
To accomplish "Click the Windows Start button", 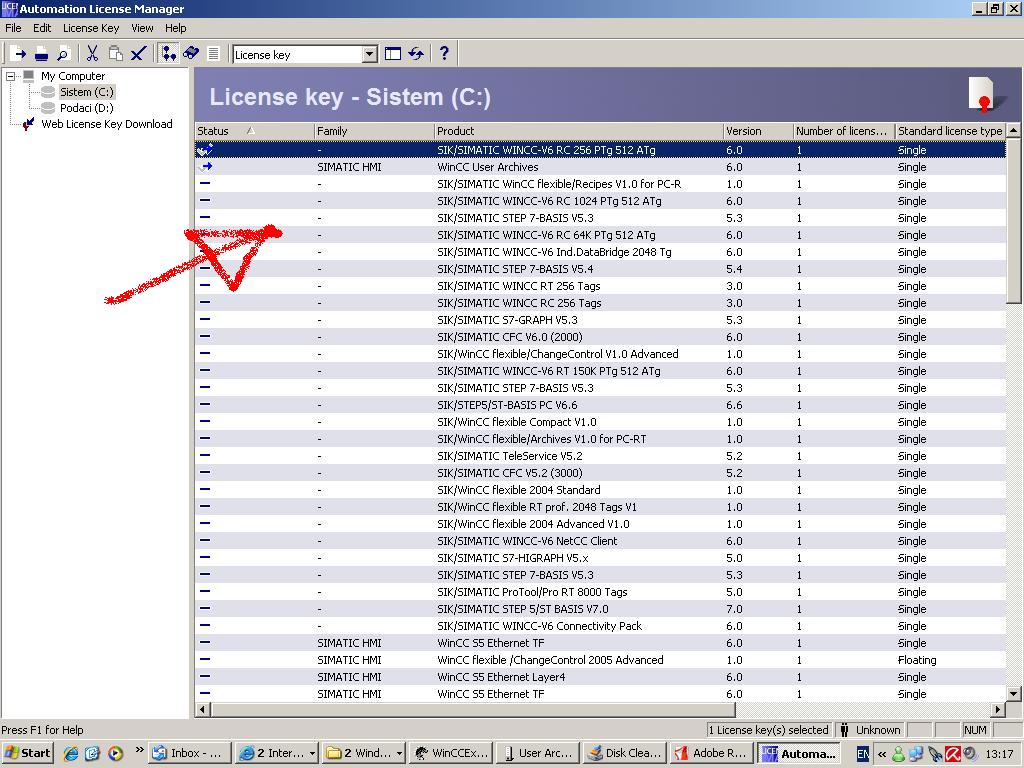I will [27, 753].
